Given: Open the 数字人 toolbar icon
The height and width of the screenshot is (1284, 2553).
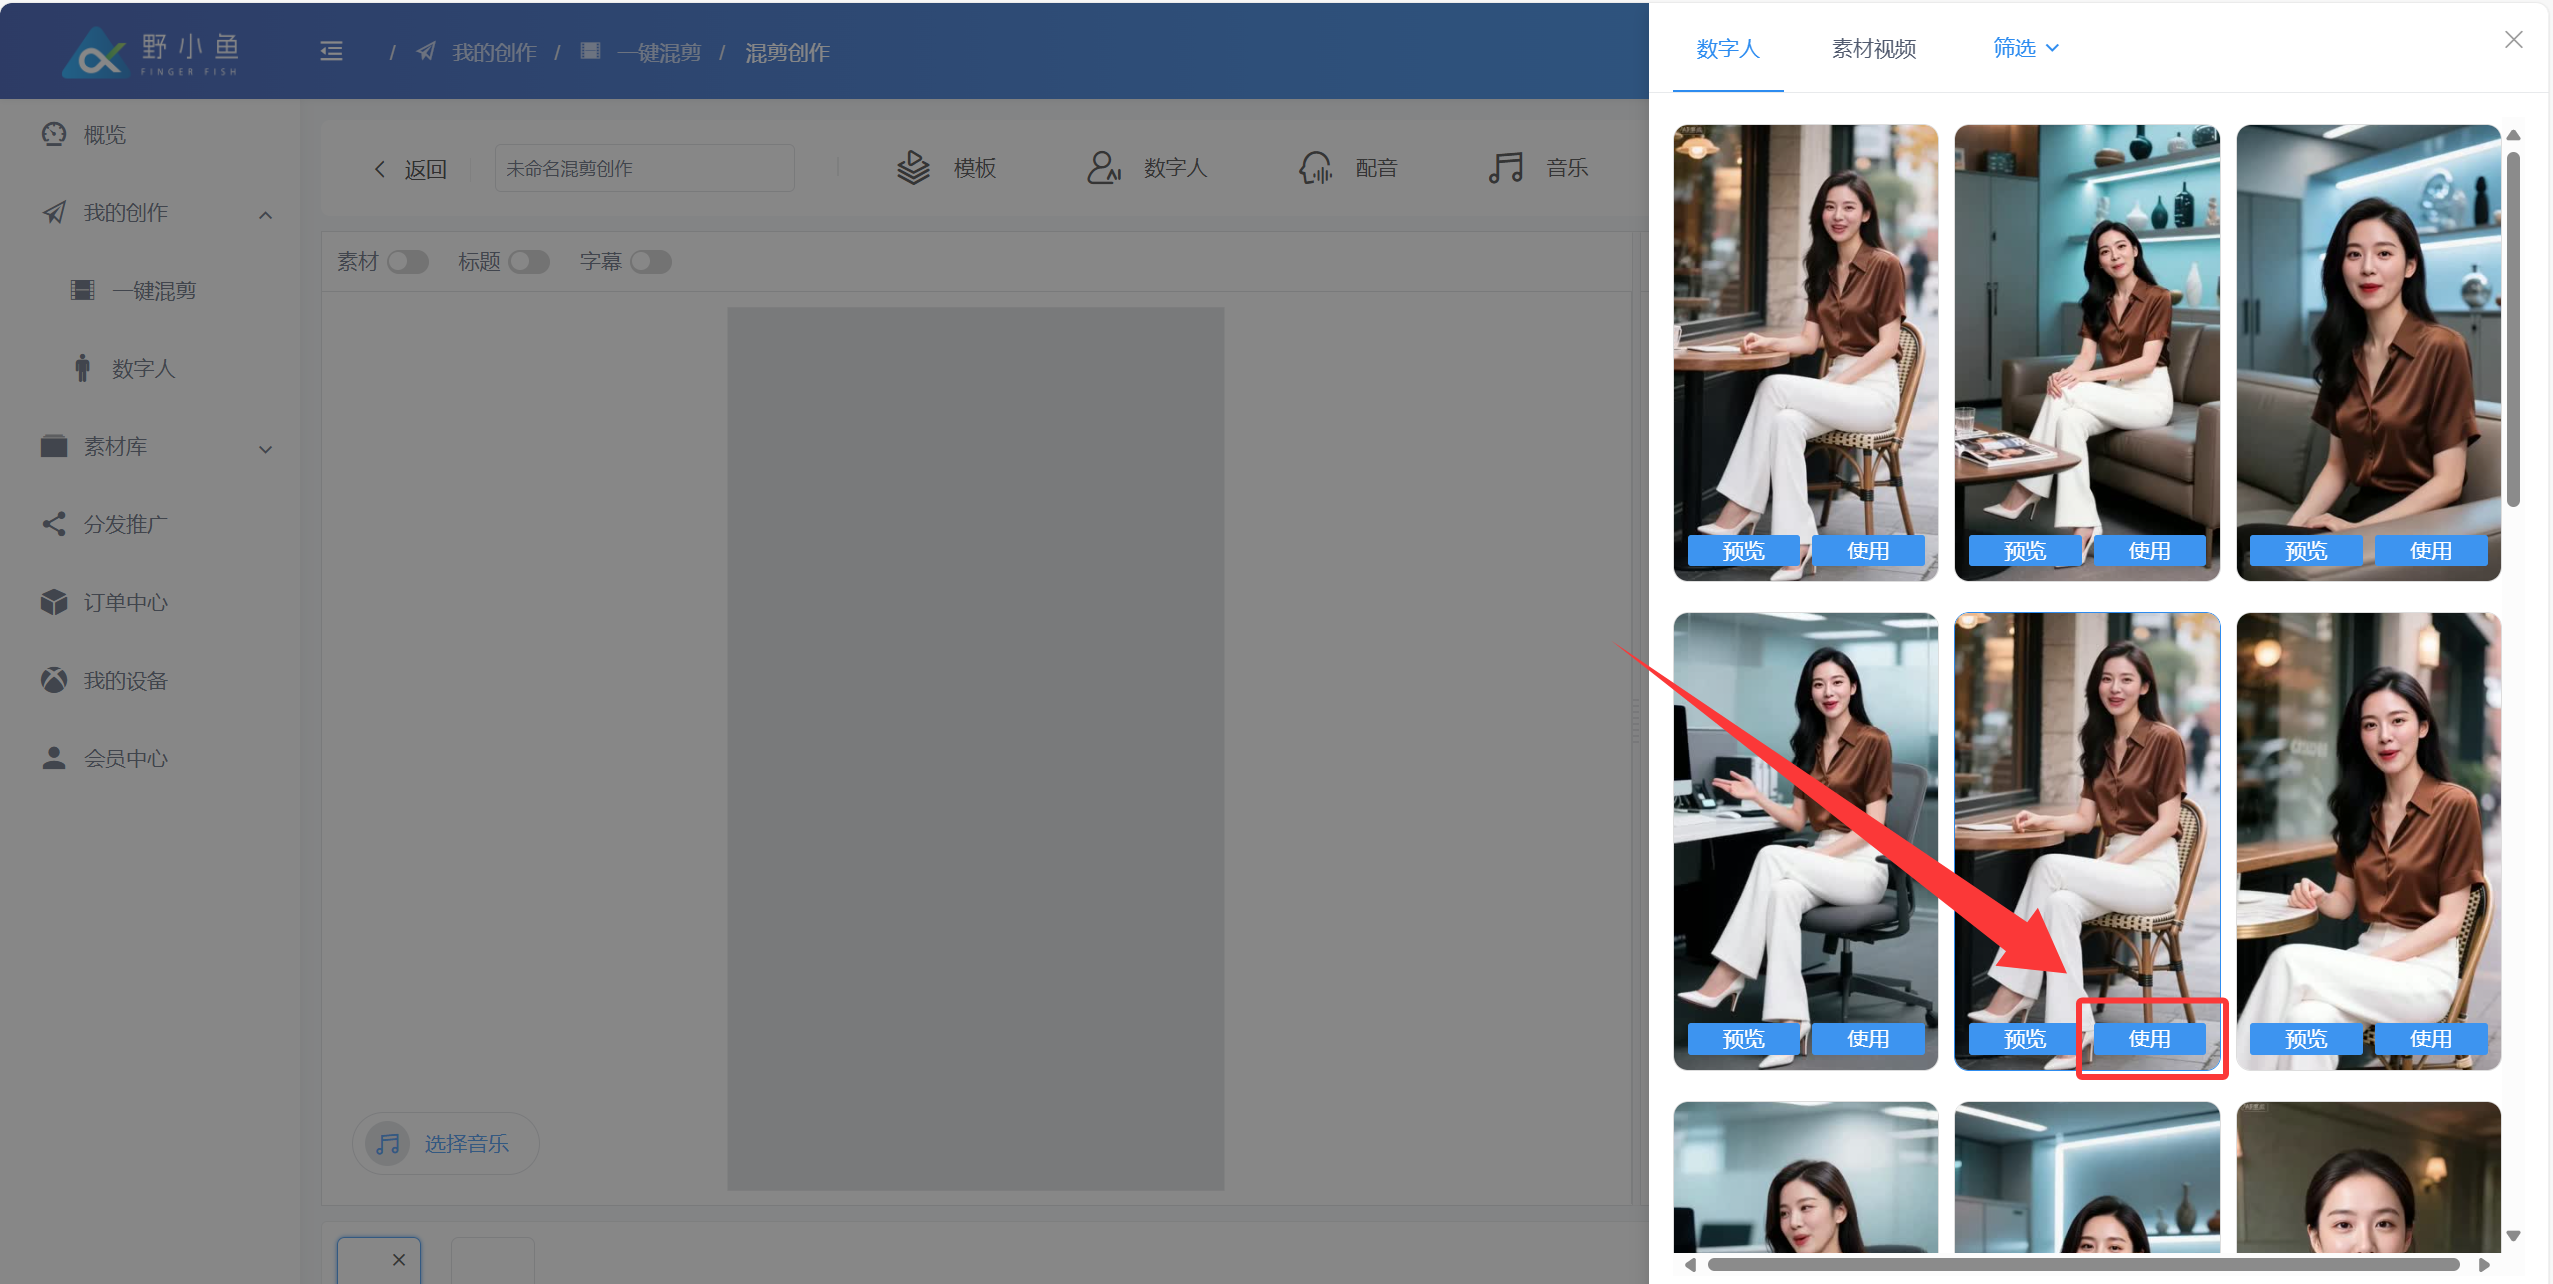Looking at the screenshot, I should (x=1103, y=168).
